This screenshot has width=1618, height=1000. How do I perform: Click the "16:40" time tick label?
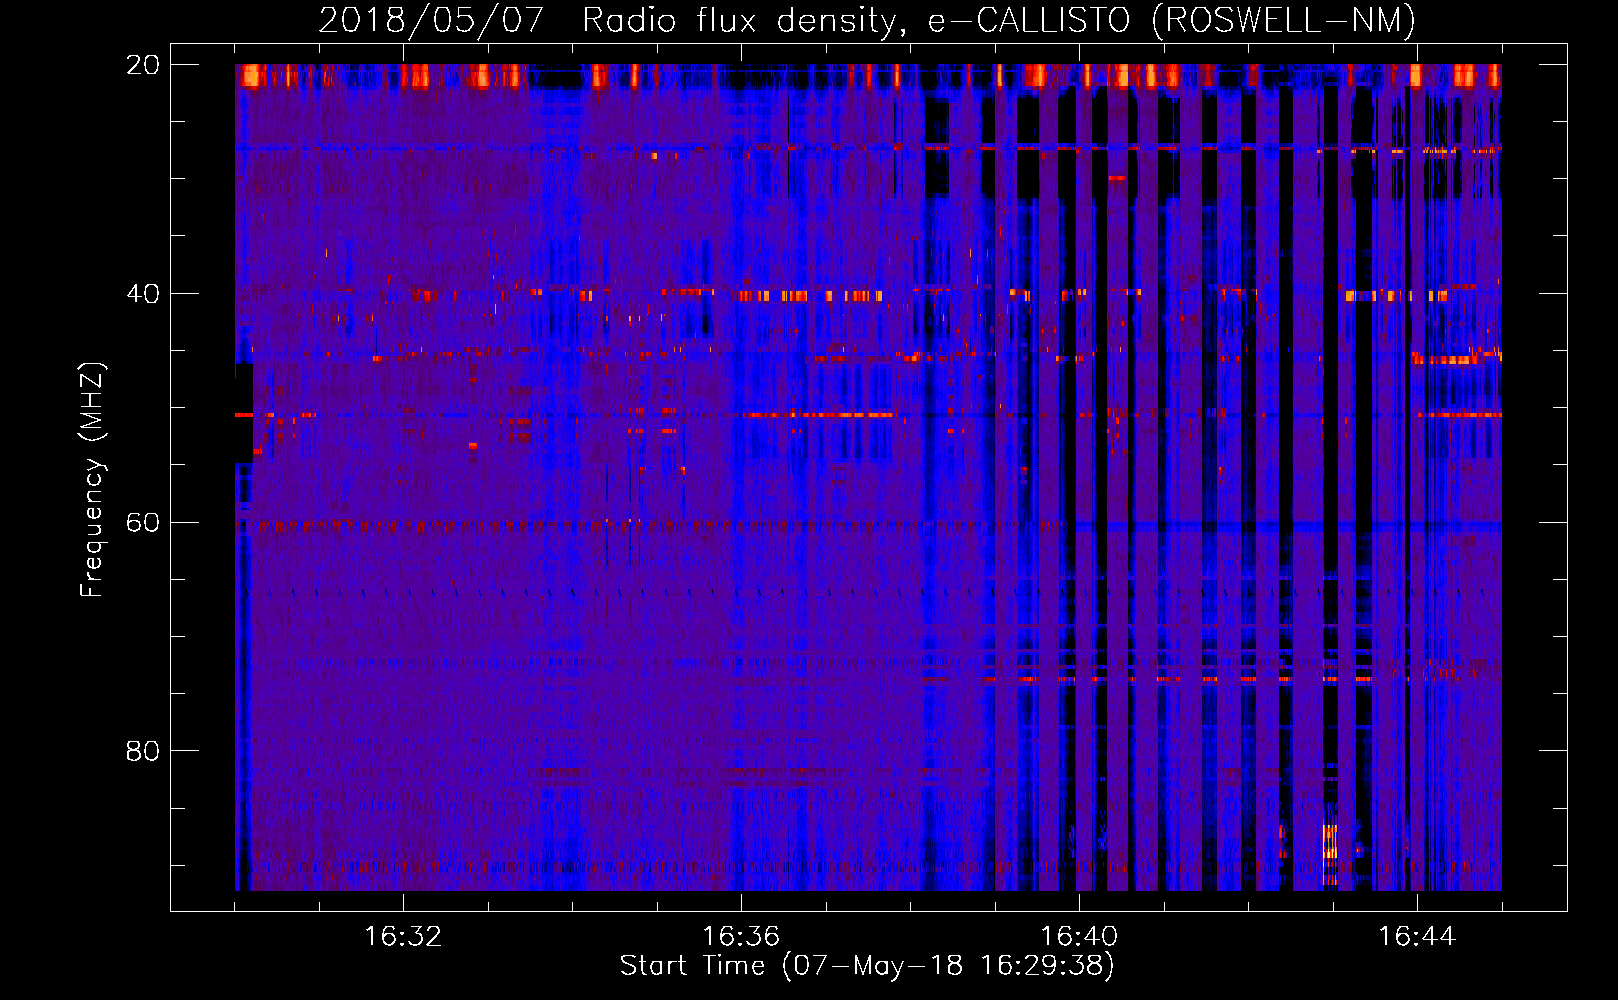point(1079,937)
